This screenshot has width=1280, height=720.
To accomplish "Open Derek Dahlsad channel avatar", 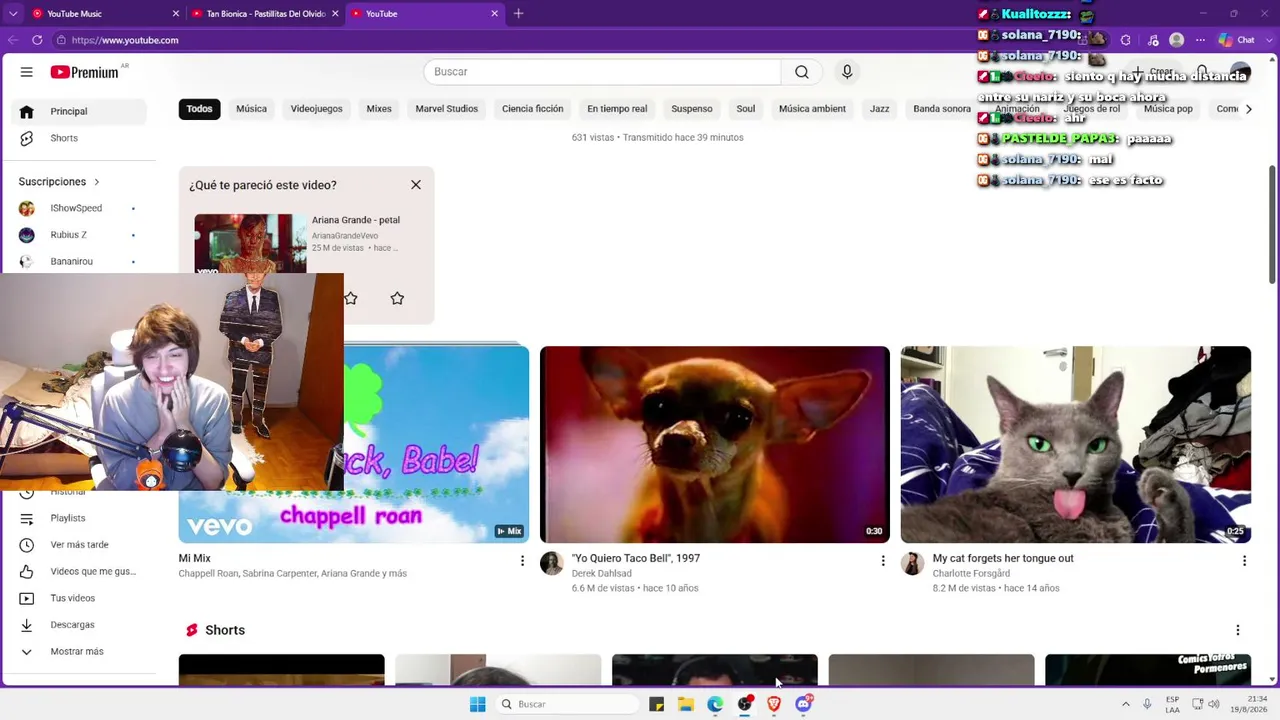I will point(552,564).
